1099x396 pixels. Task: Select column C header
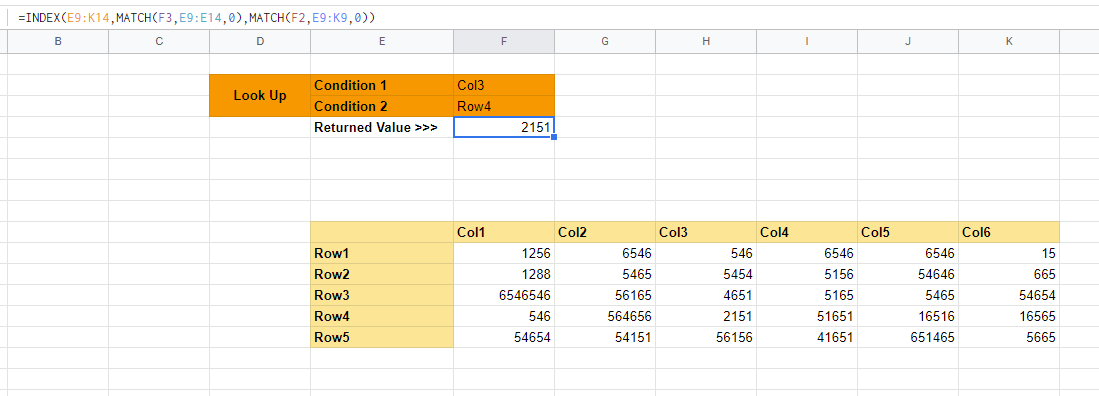pyautogui.click(x=159, y=41)
